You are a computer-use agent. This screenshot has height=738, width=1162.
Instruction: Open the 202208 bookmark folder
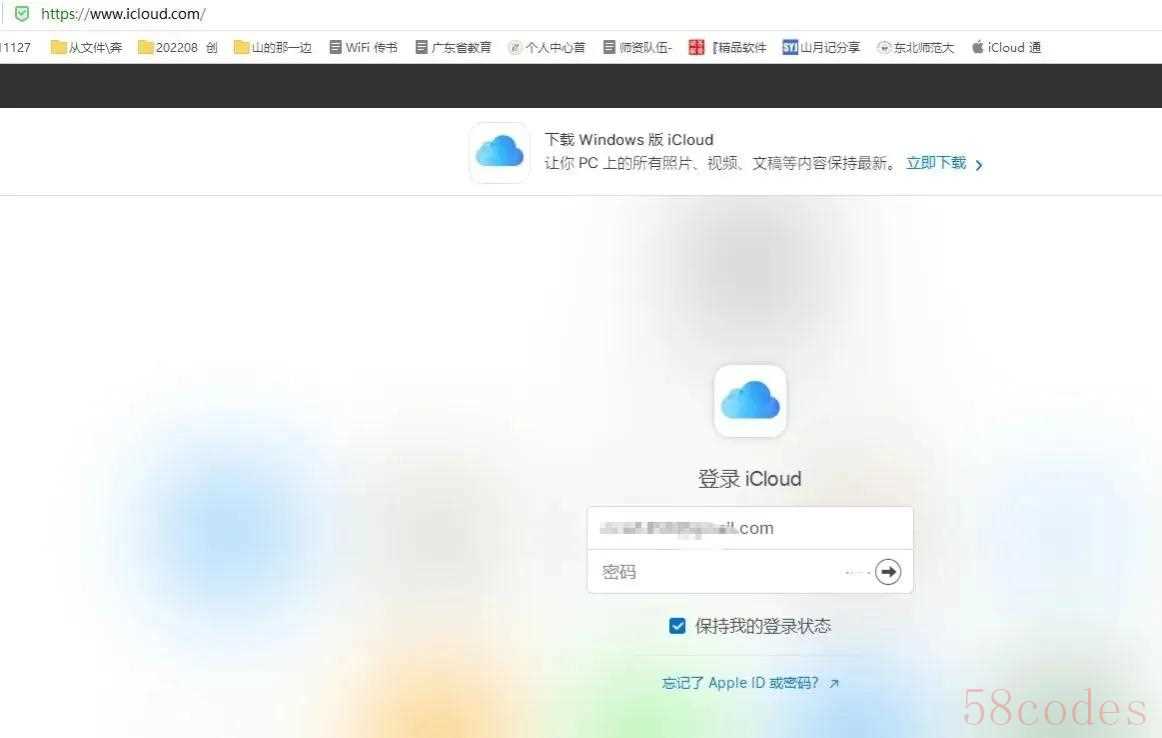tap(178, 47)
